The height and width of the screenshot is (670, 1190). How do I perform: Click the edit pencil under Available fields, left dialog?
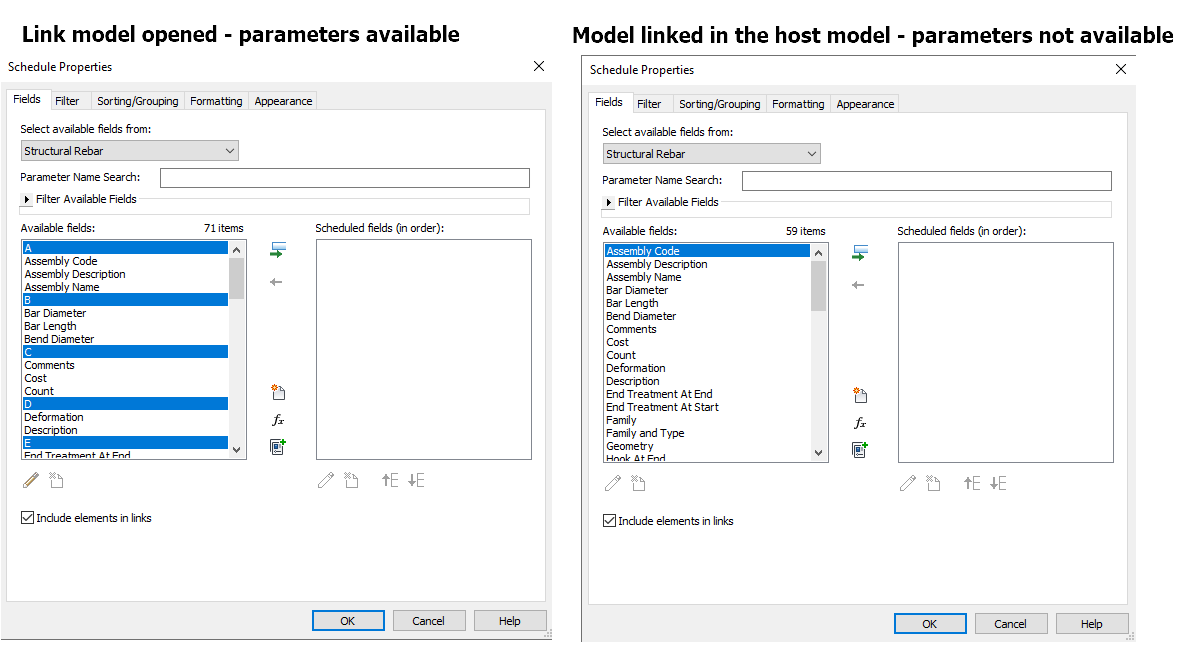30,481
